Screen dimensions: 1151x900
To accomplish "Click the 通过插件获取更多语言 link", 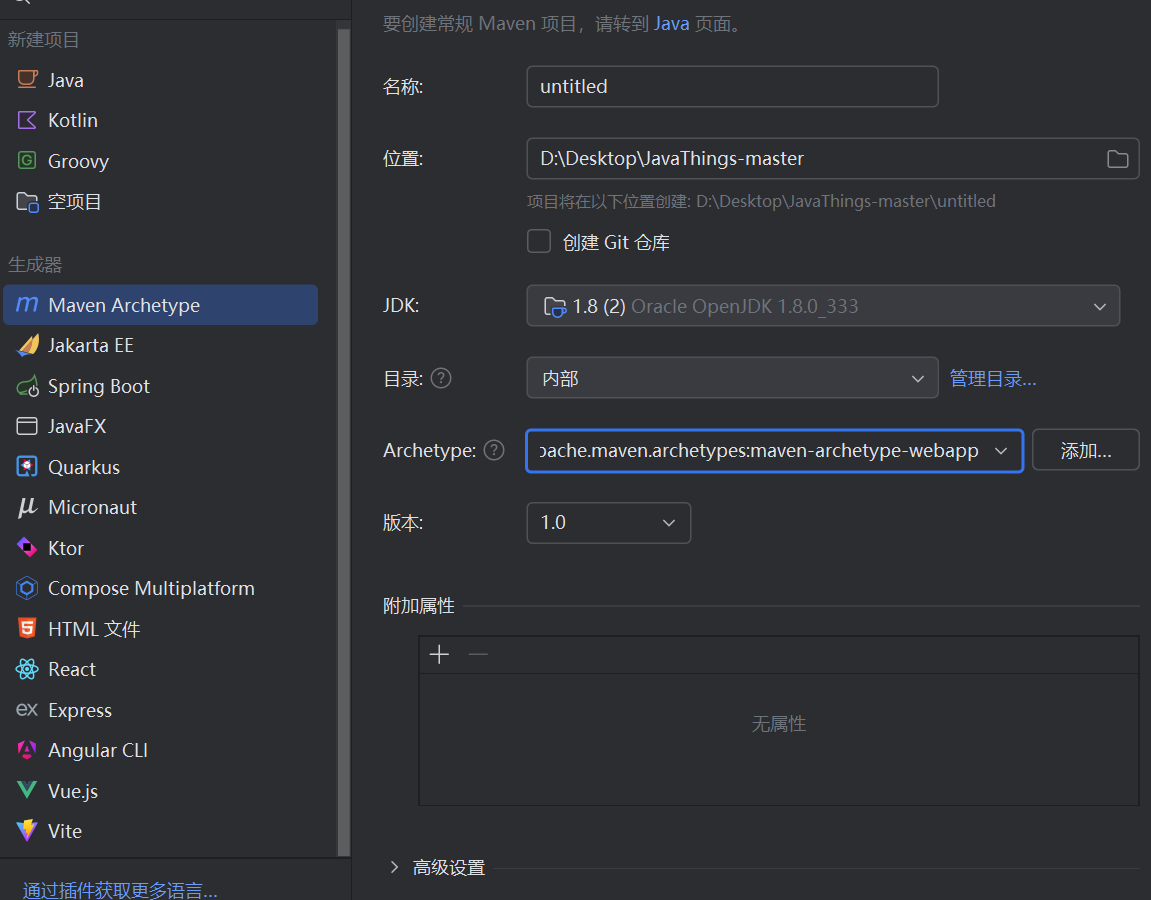I will coord(120,889).
